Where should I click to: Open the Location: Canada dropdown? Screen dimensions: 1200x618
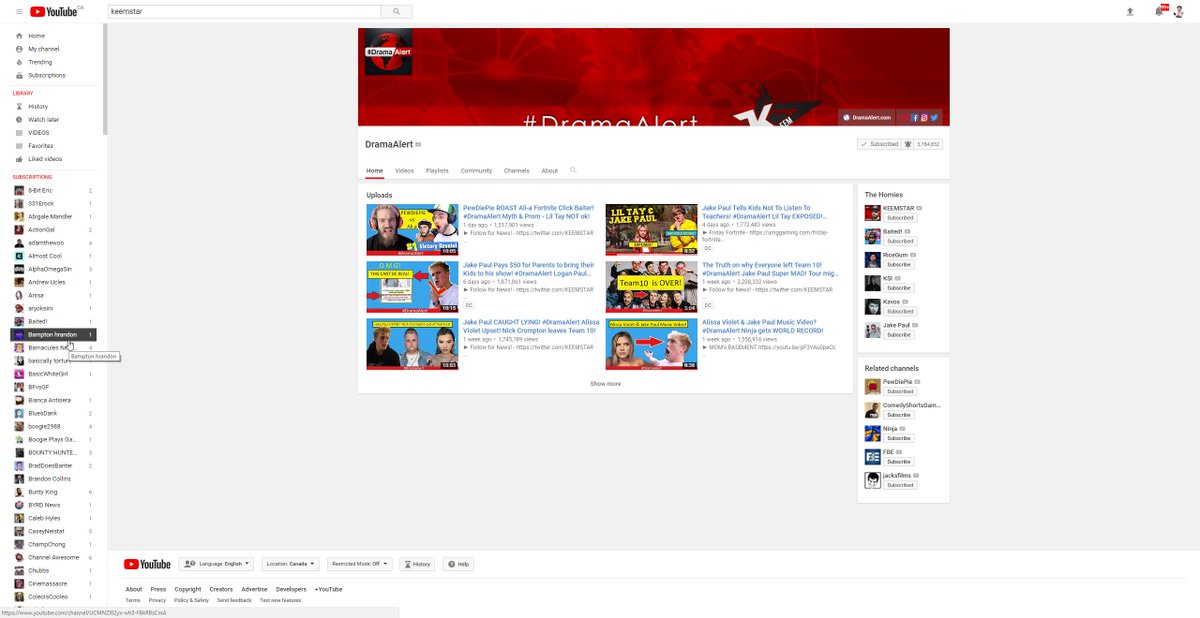(x=290, y=564)
